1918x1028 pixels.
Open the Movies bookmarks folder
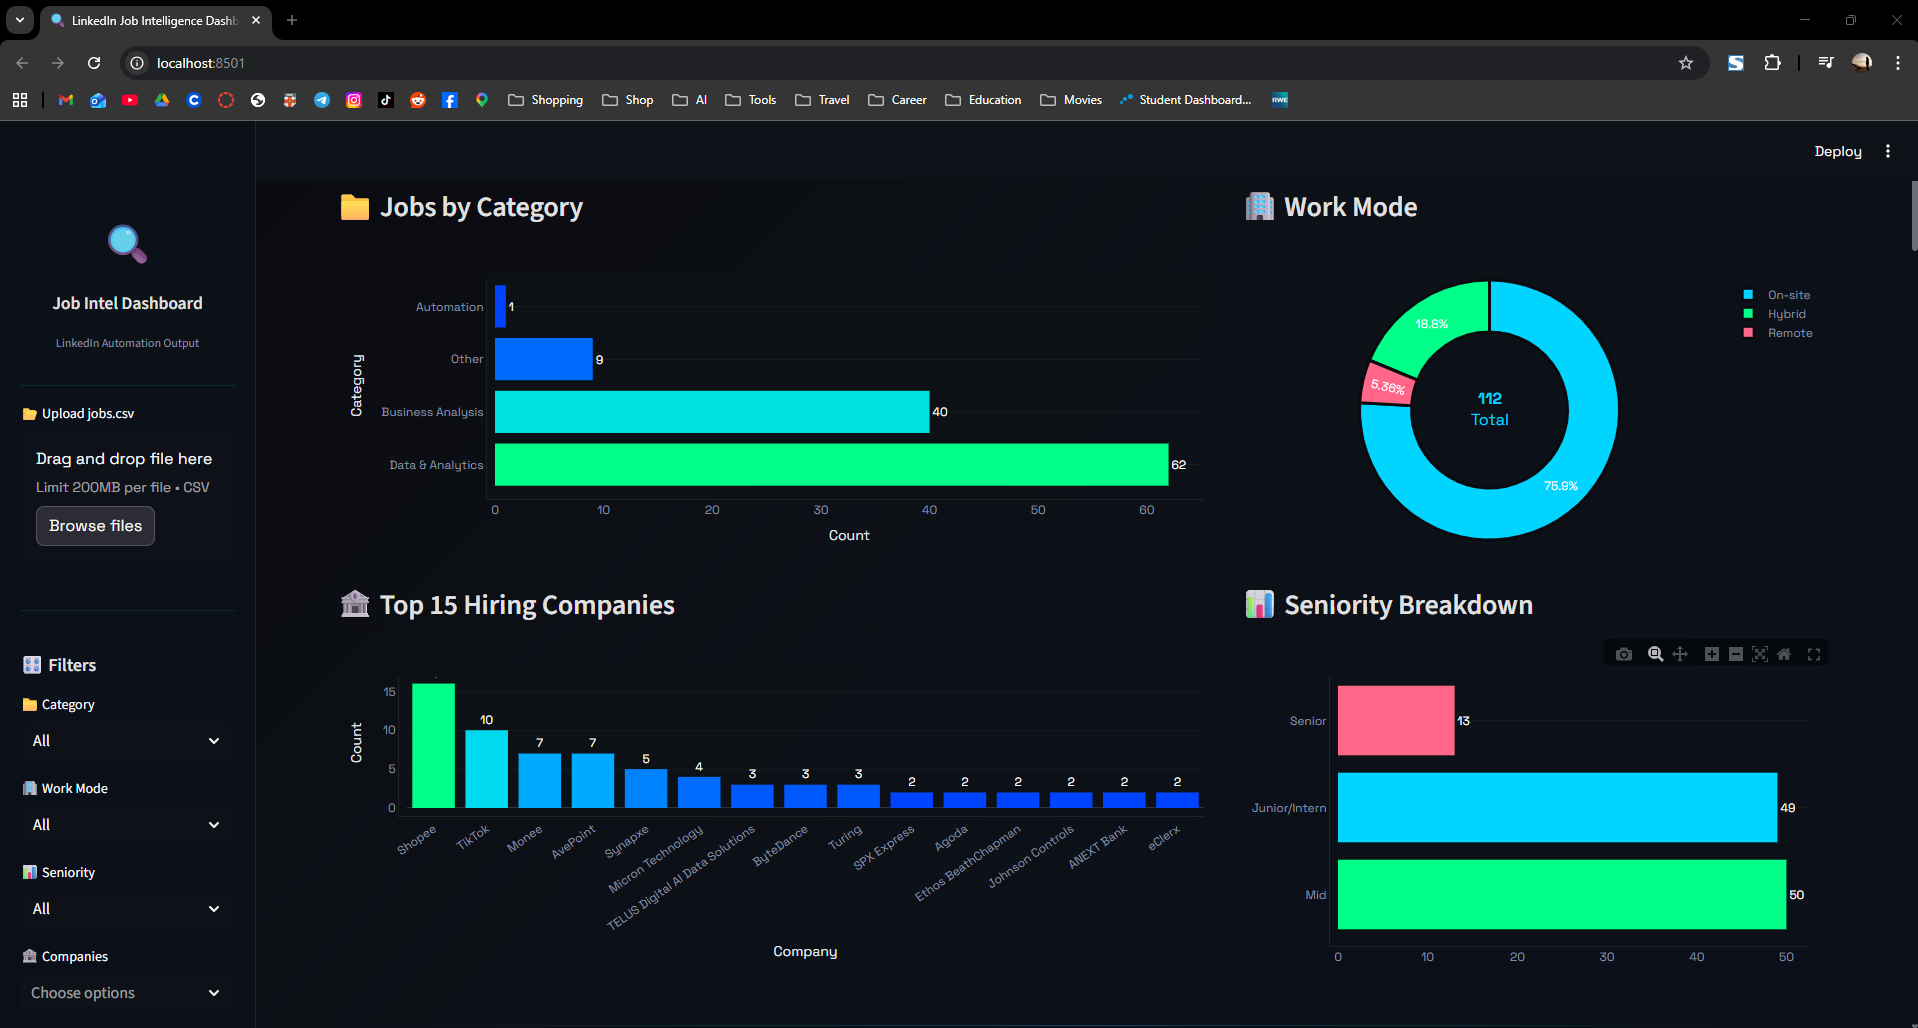pyautogui.click(x=1071, y=100)
